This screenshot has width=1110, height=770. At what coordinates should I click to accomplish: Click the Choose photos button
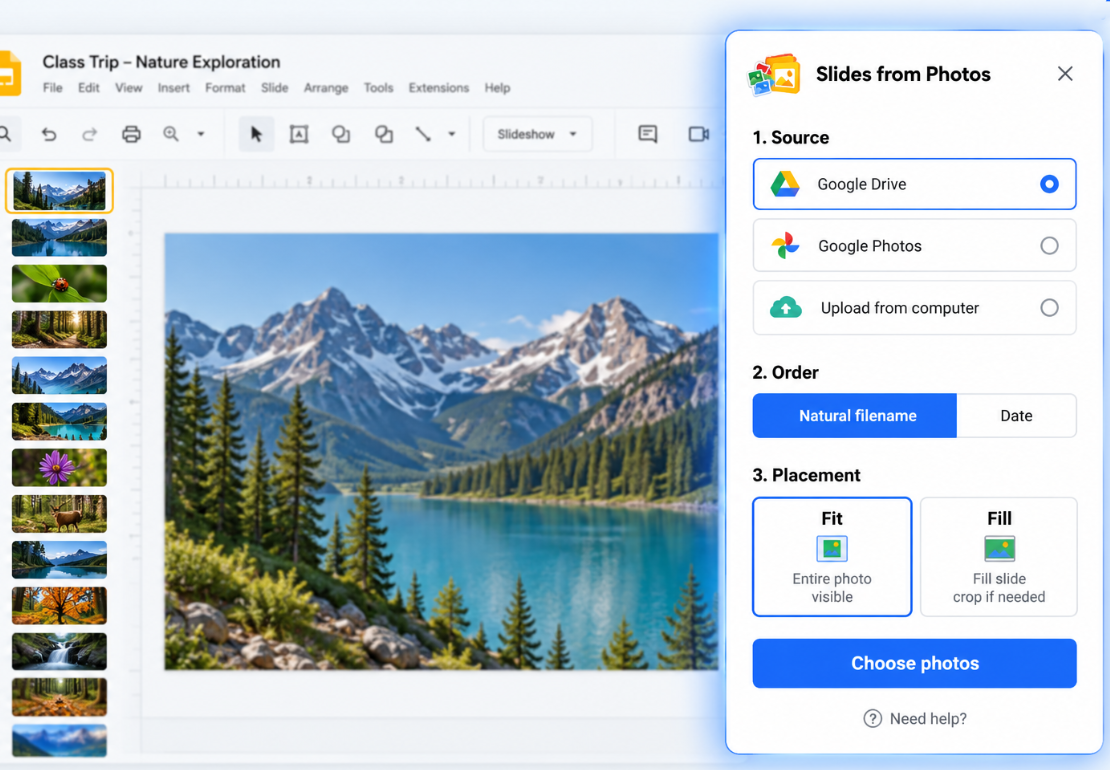coord(915,663)
